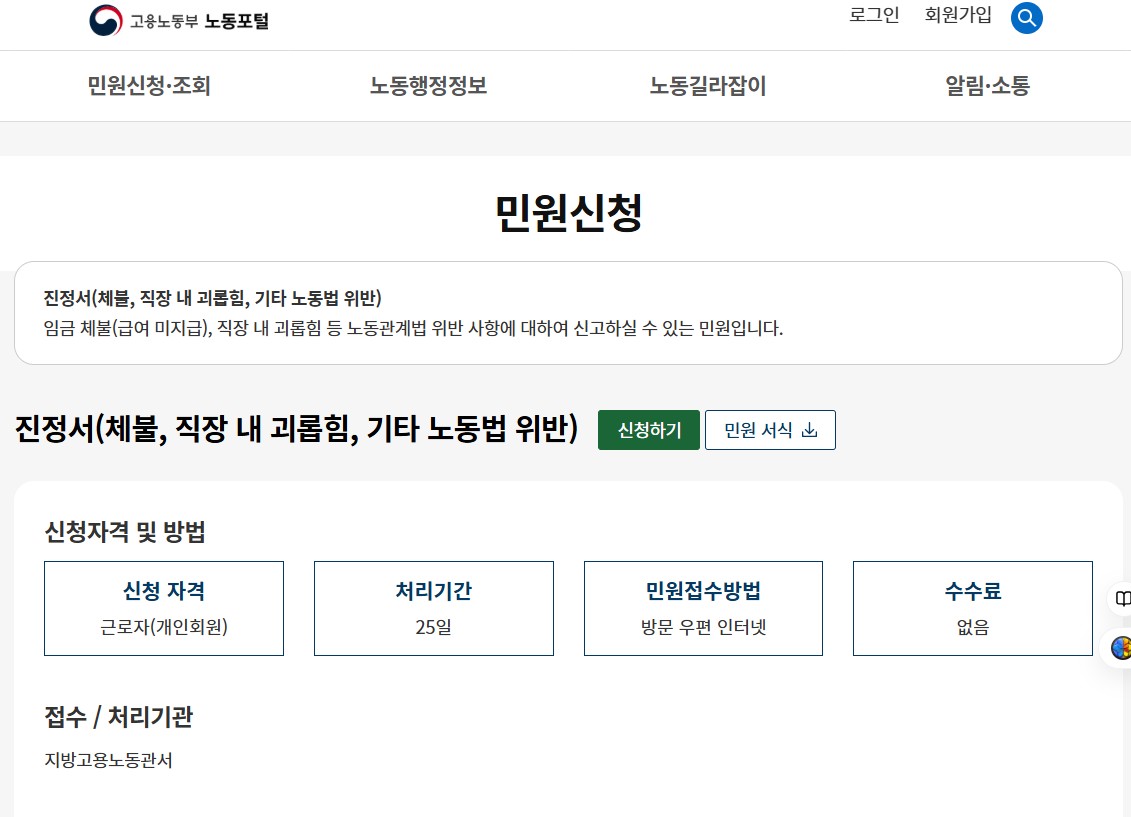
Task: Click the 민원접수방법 card
Action: 703,608
